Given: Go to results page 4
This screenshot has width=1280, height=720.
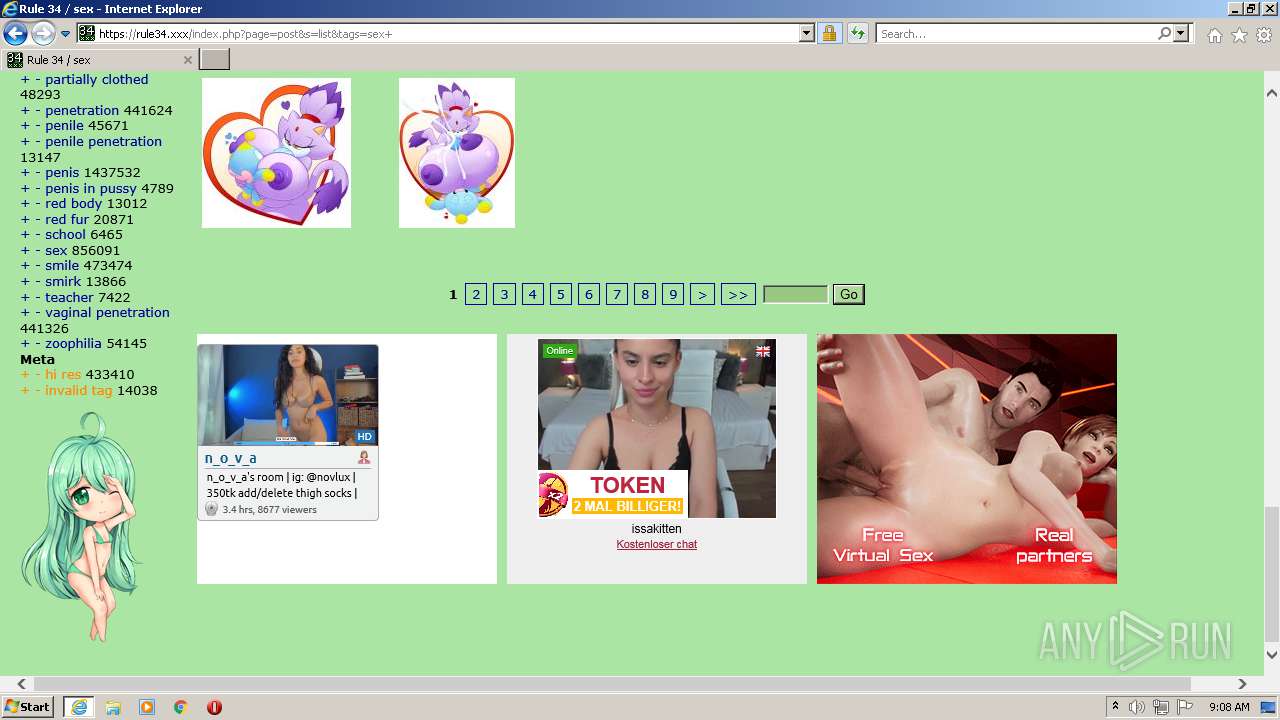Looking at the screenshot, I should pos(533,294).
